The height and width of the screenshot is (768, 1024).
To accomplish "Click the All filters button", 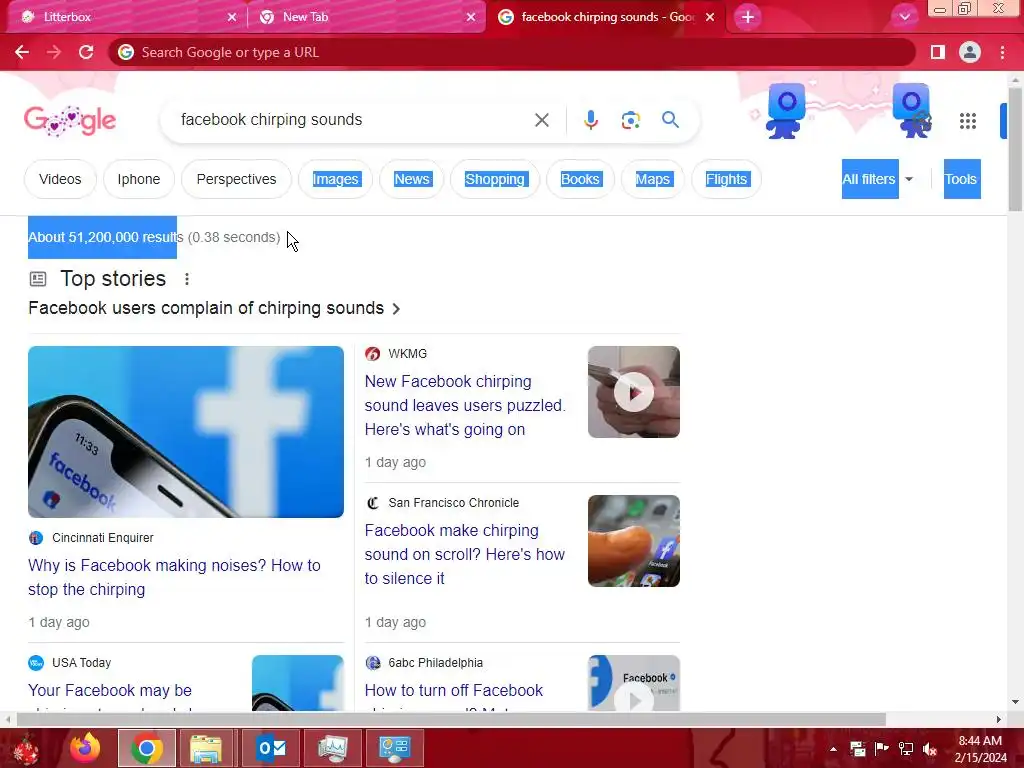I will pos(869,179).
